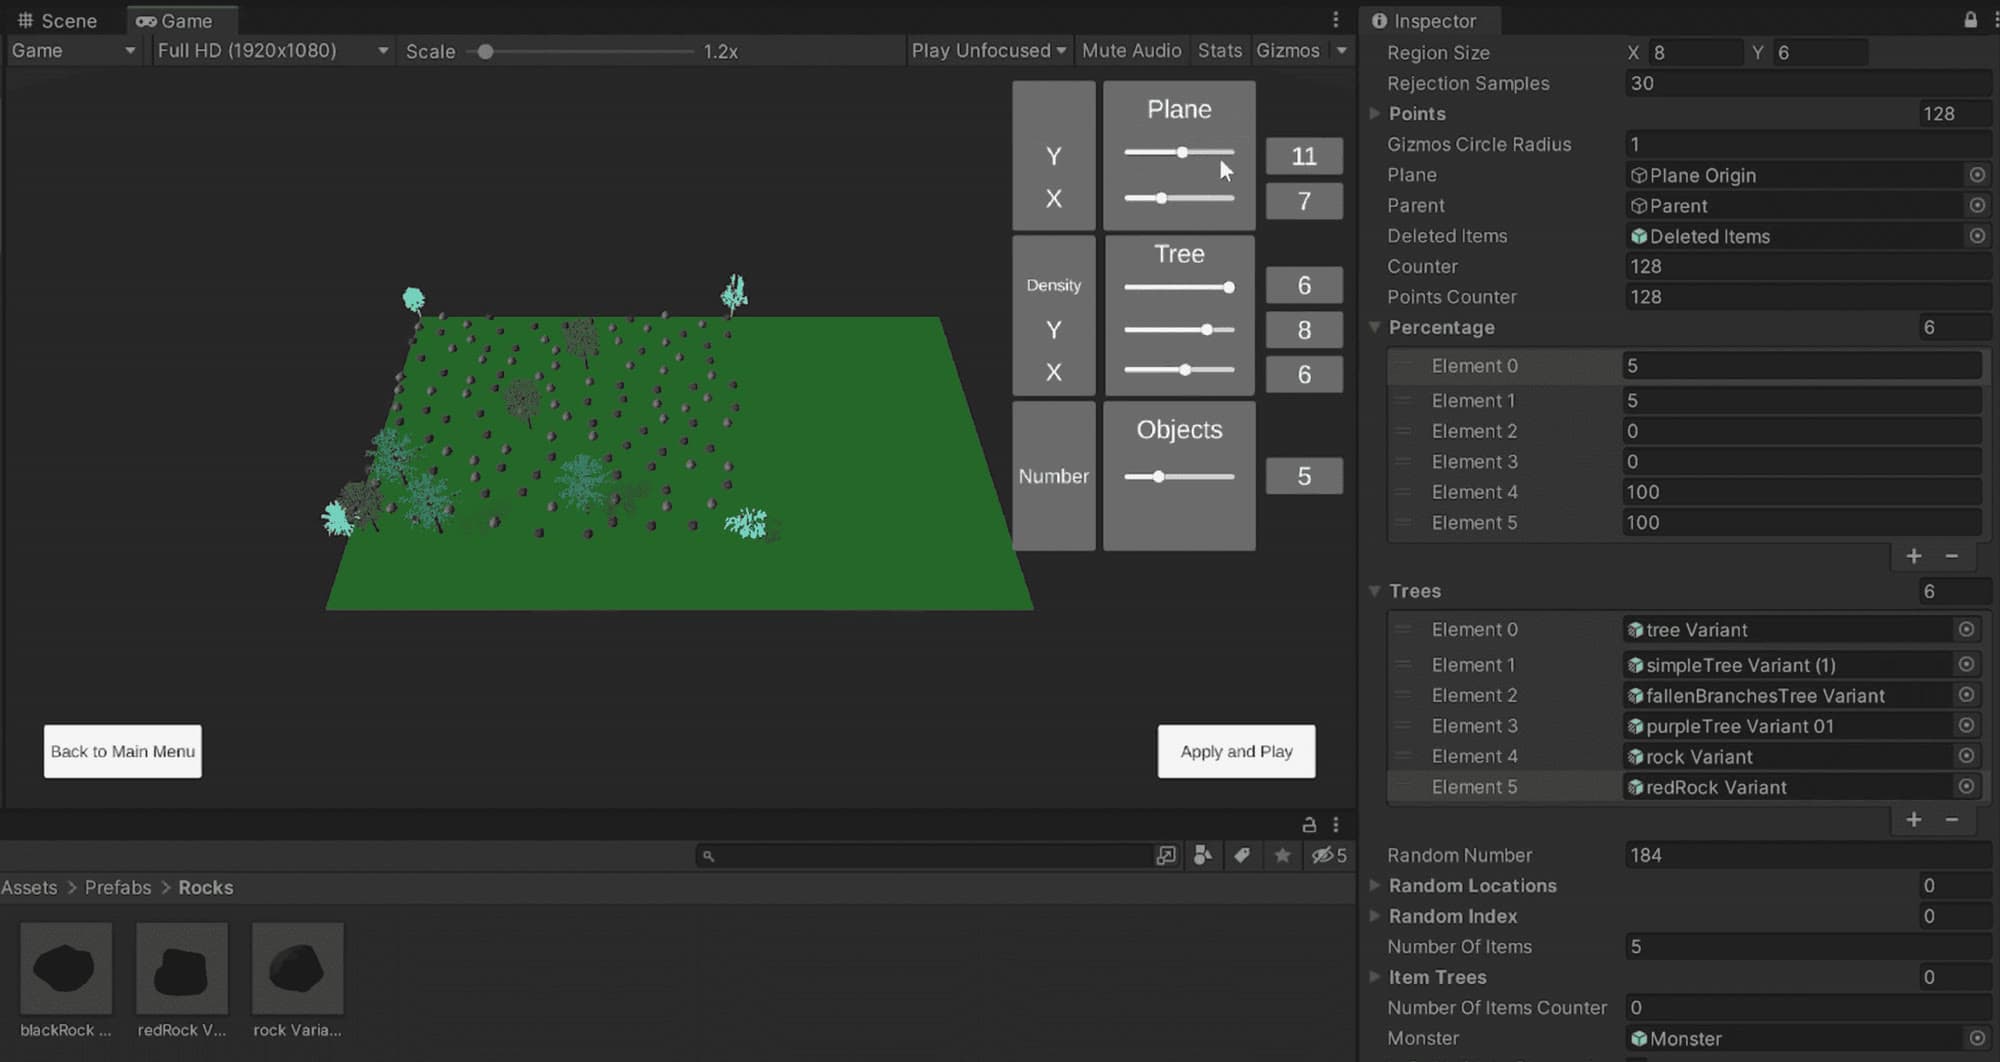Image resolution: width=2000 pixels, height=1062 pixels.
Task: Go to Assets in breadcrumb path
Action: (29, 887)
